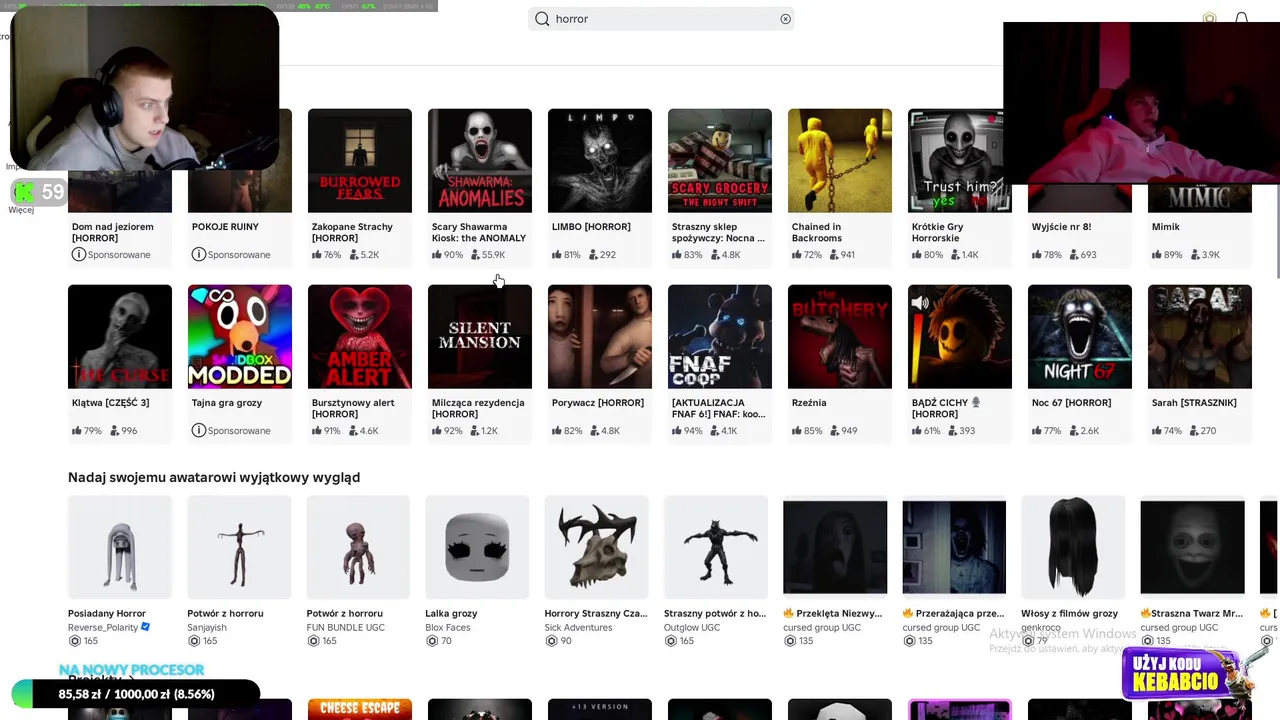
Task: Open Zakopane Strachy game thumbnail
Action: point(360,160)
